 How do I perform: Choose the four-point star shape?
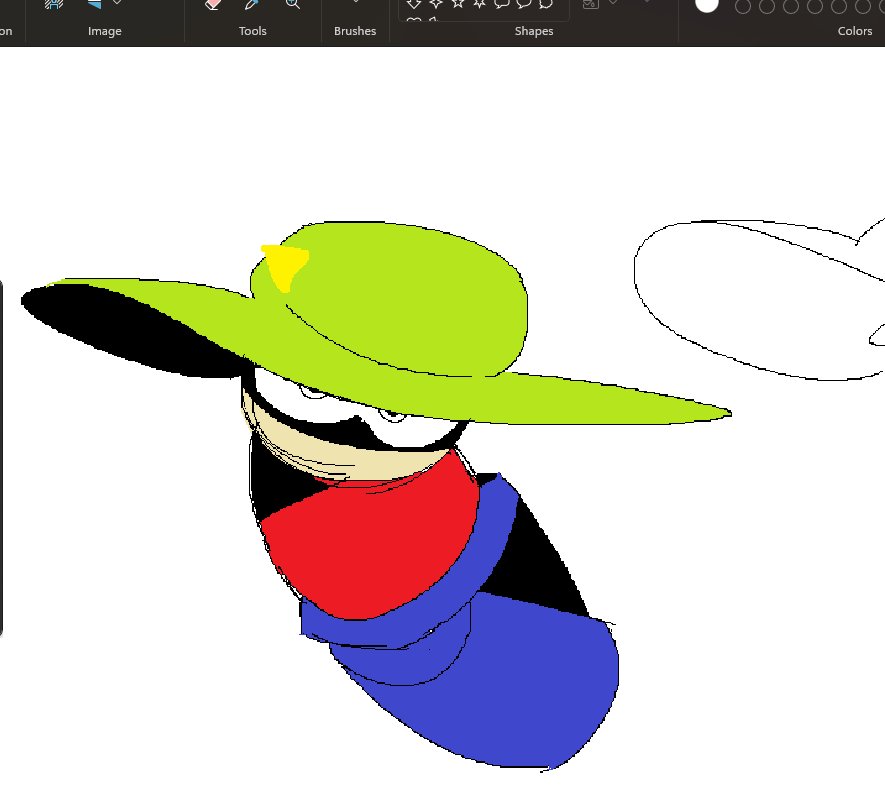[x=436, y=3]
